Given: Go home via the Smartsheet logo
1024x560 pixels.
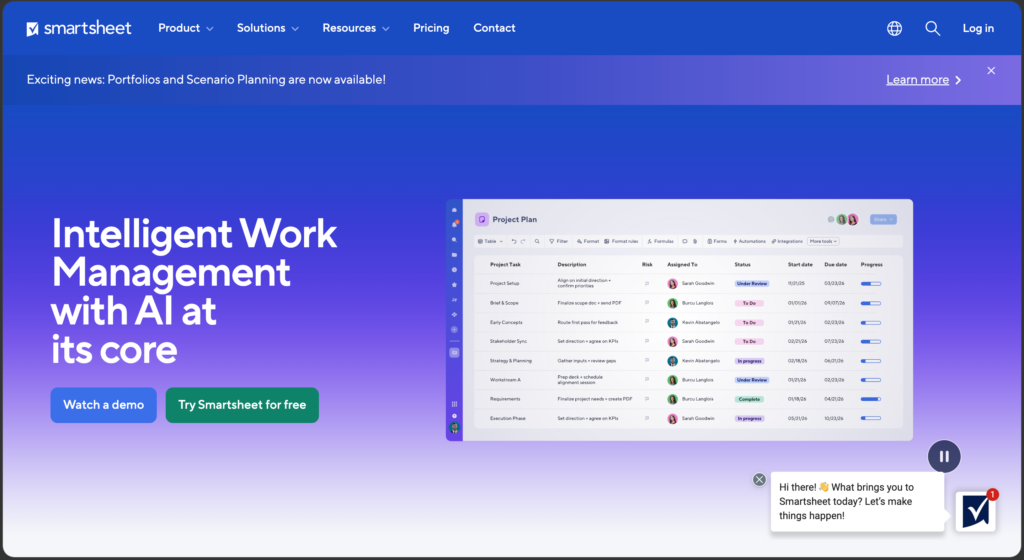Looking at the screenshot, I should (79, 28).
